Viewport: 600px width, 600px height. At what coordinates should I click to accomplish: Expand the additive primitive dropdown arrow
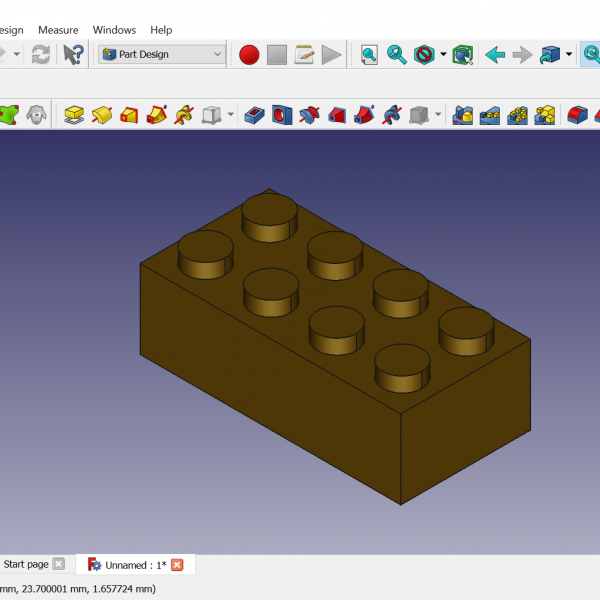click(231, 115)
